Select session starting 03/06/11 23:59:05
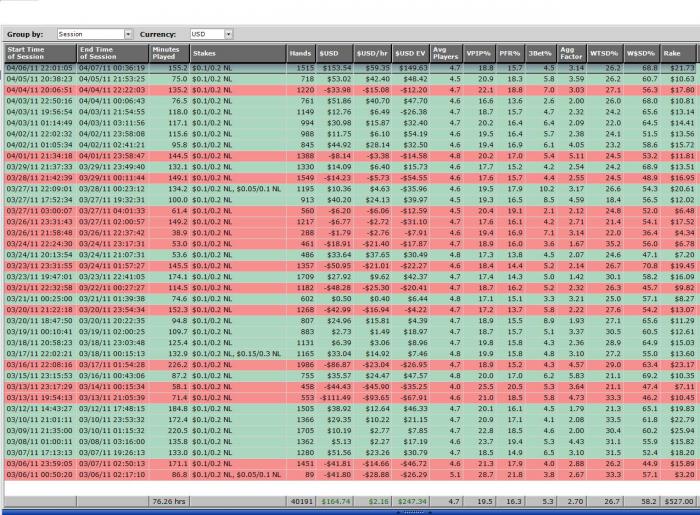This screenshot has width=700, height=515. [x=350, y=464]
